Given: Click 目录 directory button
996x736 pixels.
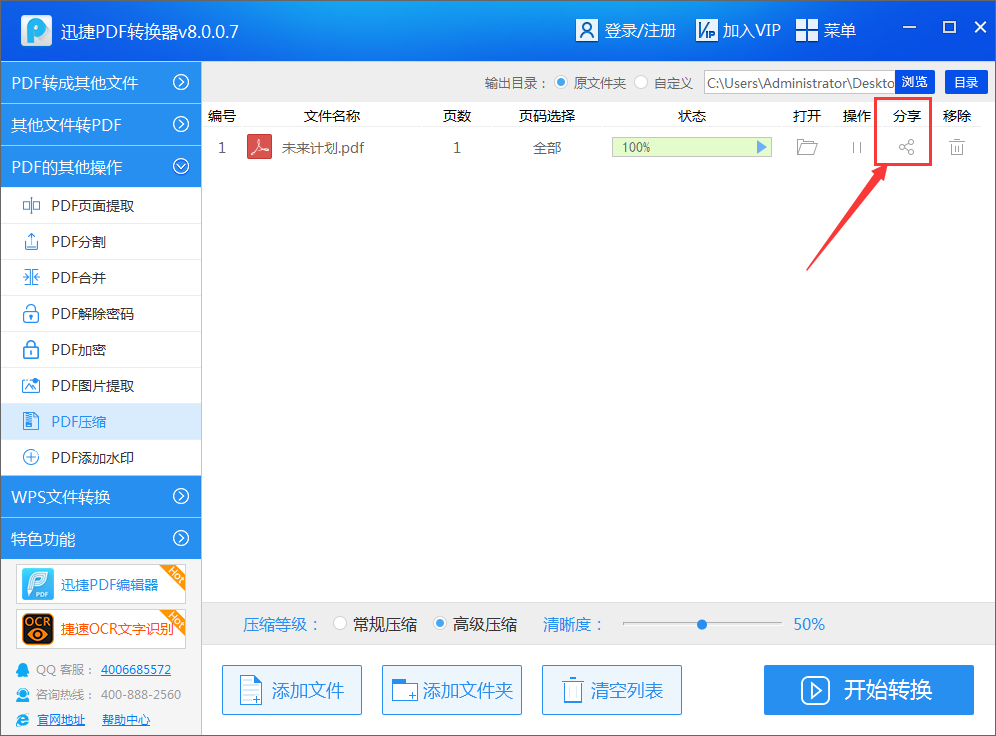Looking at the screenshot, I should click(966, 82).
